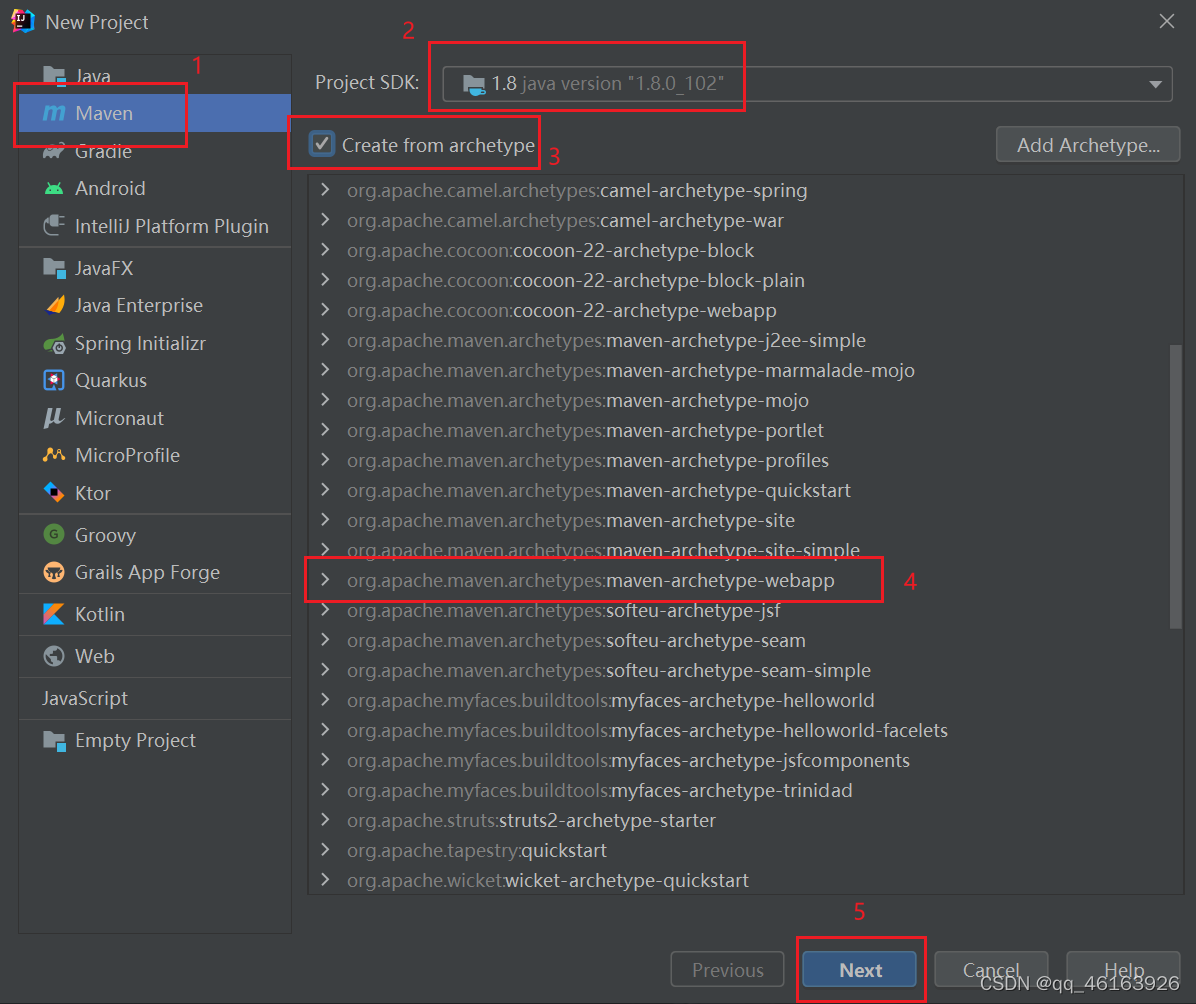Viewport: 1196px width, 1004px height.
Task: Click the JDK folder icon in SDK field
Action: (x=474, y=84)
